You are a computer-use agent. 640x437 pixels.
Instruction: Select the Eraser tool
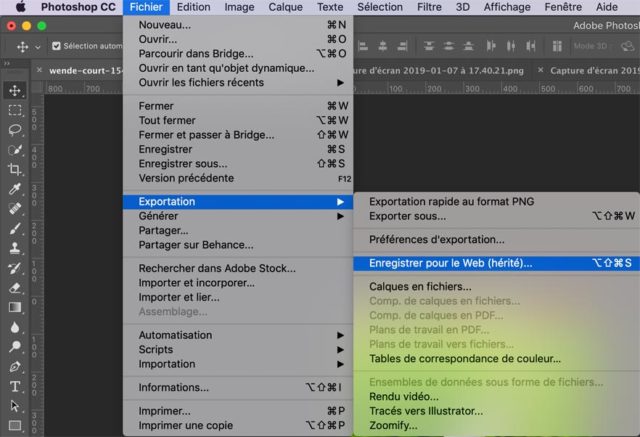point(15,288)
